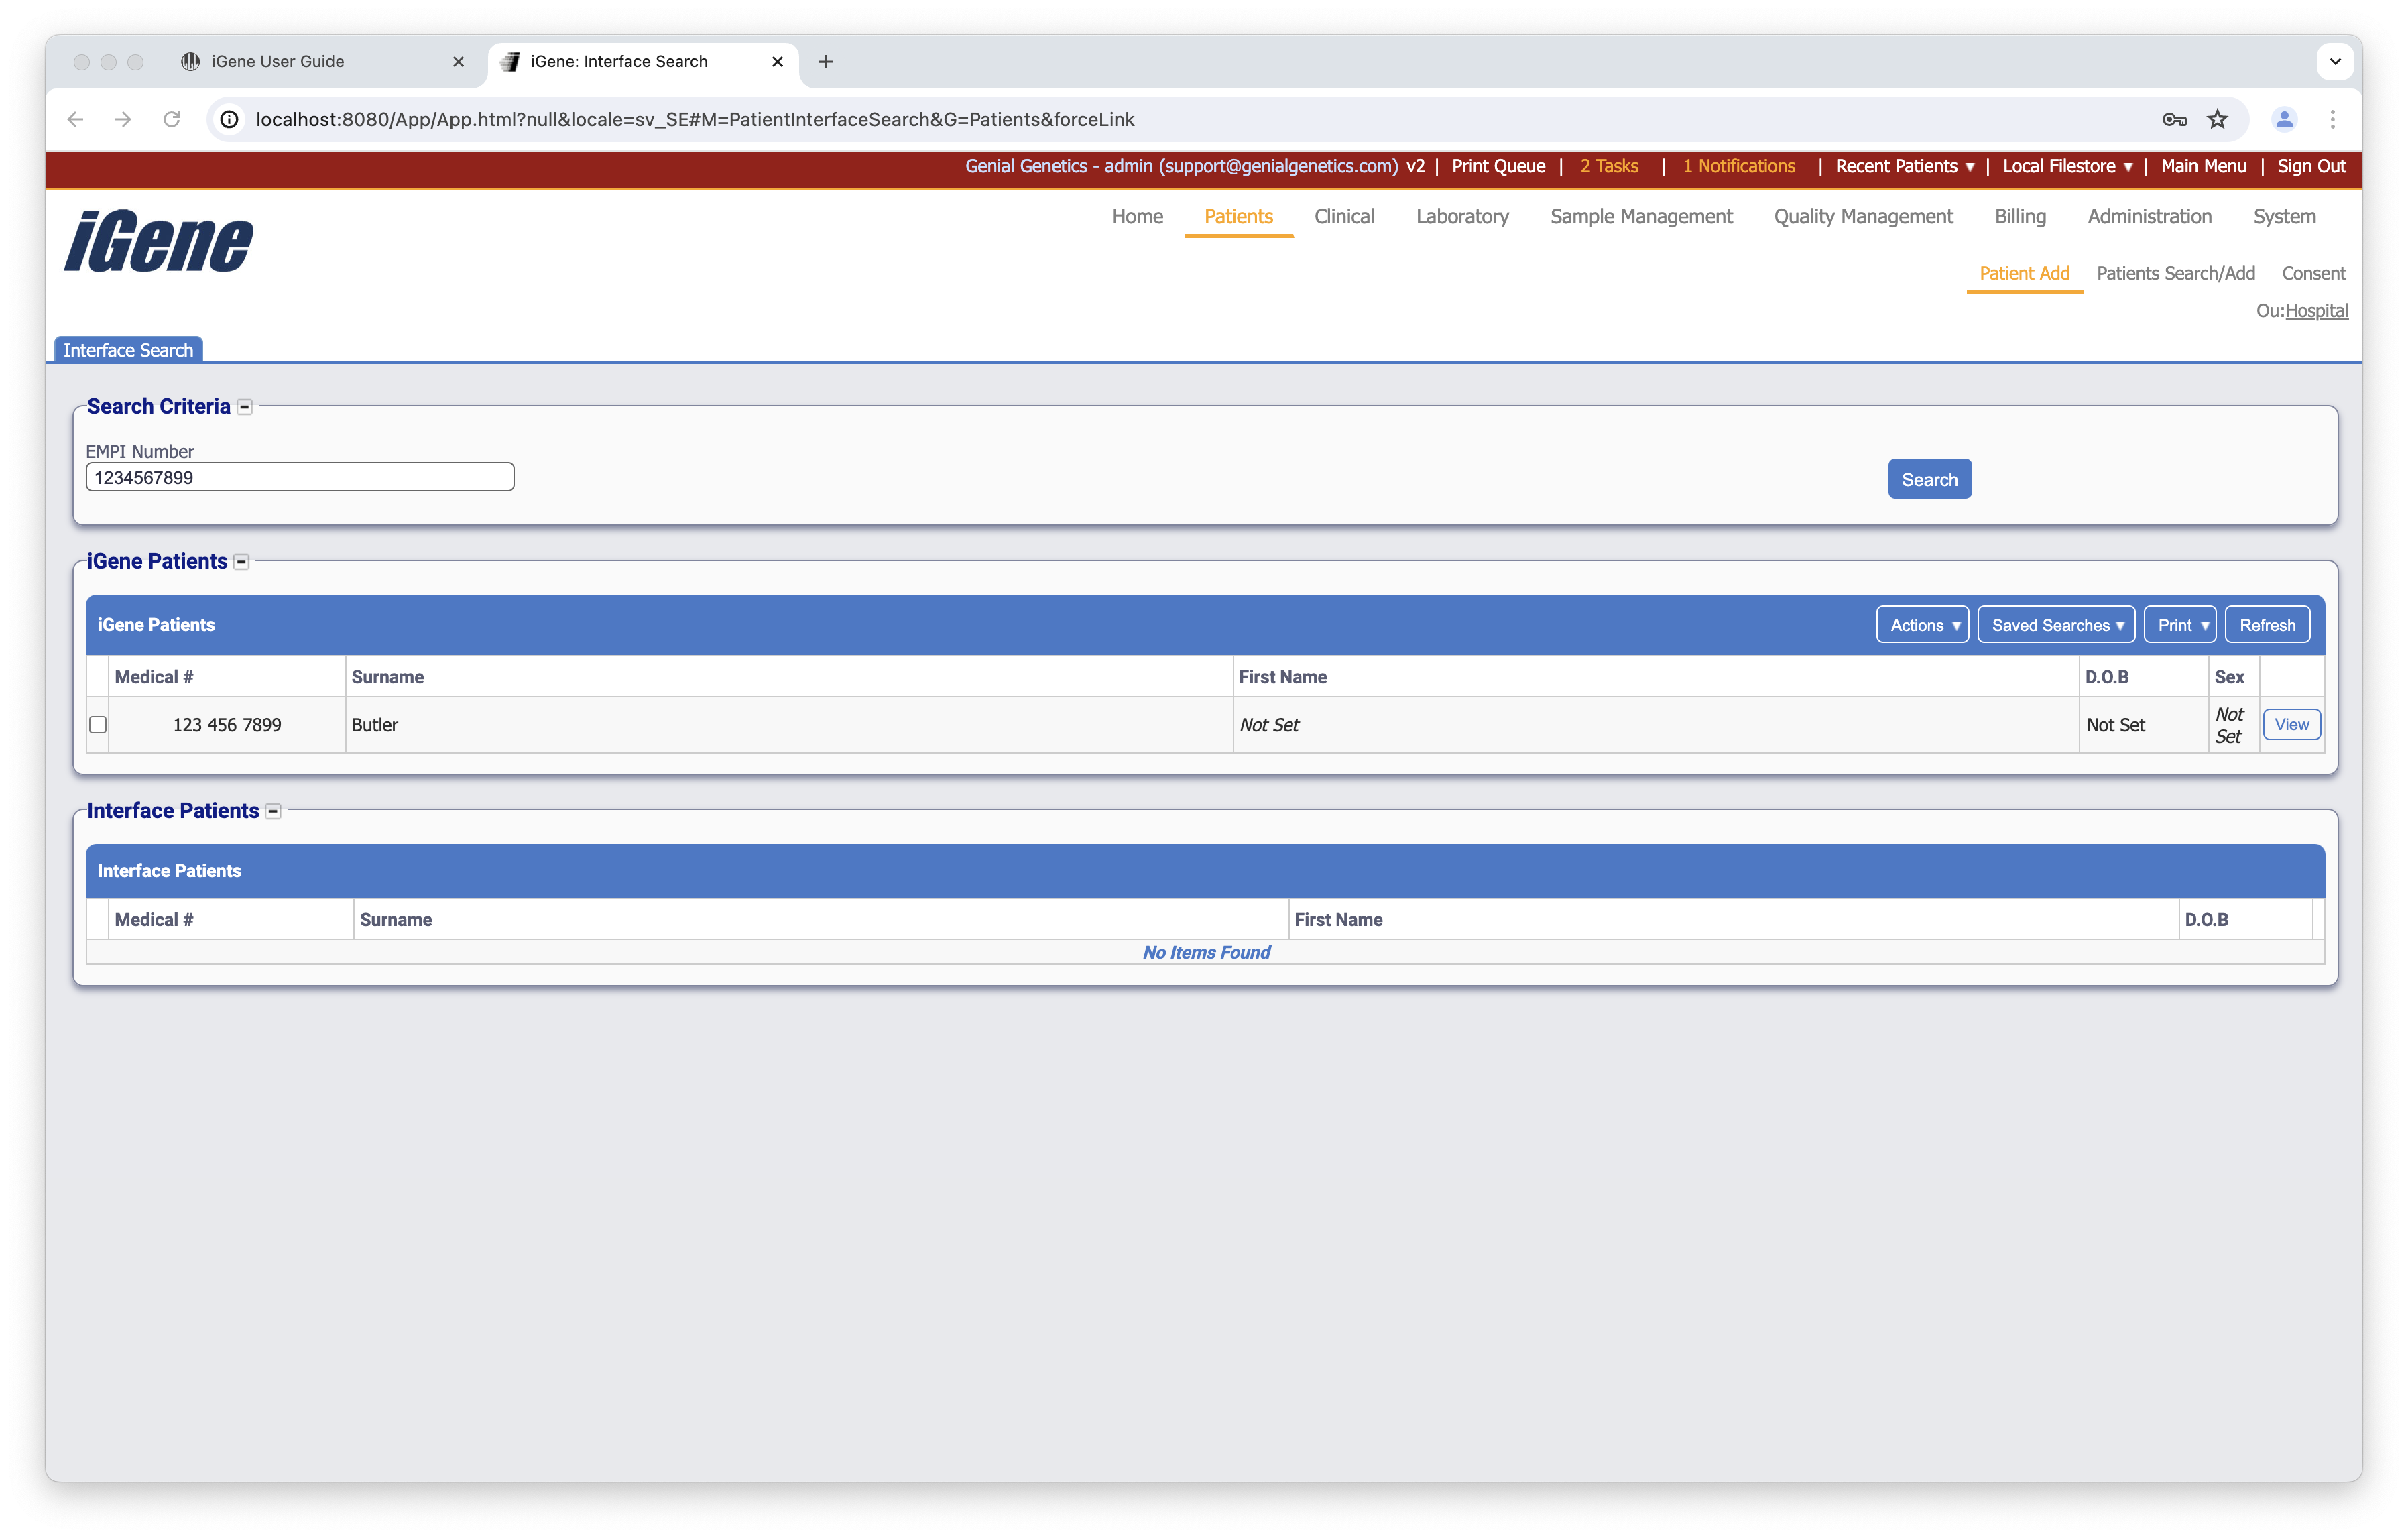The height and width of the screenshot is (1538, 2408).
Task: Click the iGene logo
Action: 159,241
